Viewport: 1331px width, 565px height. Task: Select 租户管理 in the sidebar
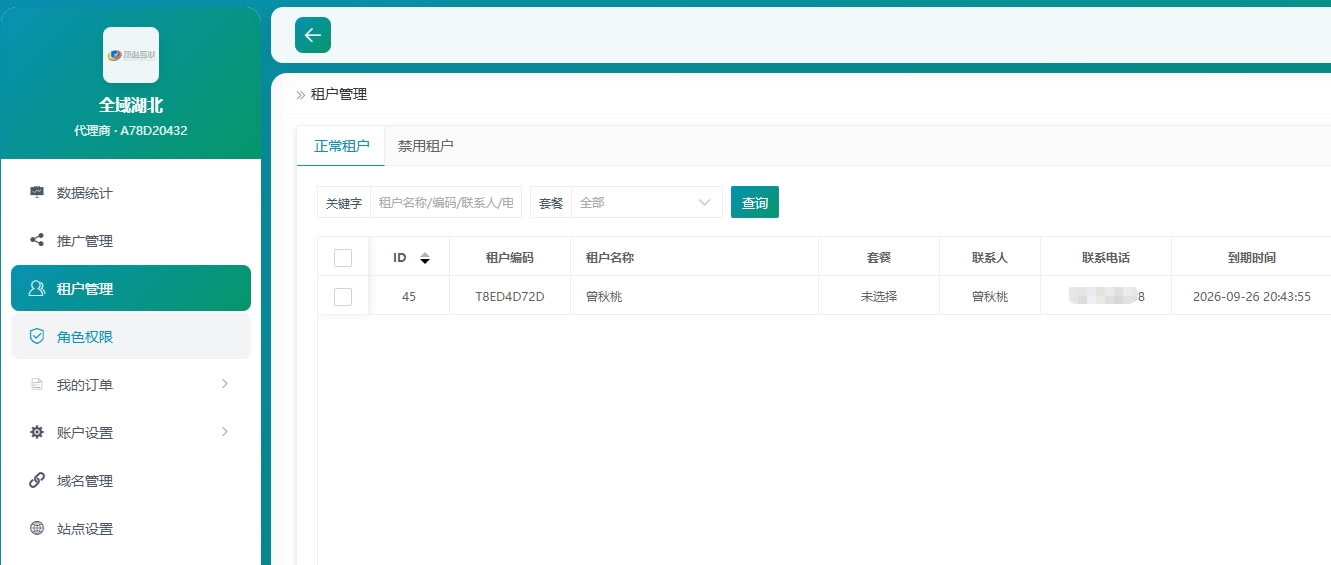[x=131, y=288]
